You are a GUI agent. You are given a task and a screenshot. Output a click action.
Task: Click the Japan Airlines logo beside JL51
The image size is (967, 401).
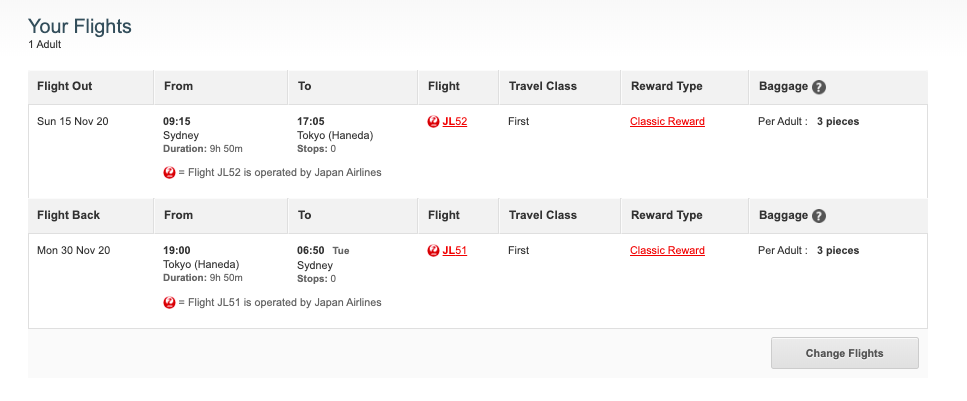[x=433, y=250]
